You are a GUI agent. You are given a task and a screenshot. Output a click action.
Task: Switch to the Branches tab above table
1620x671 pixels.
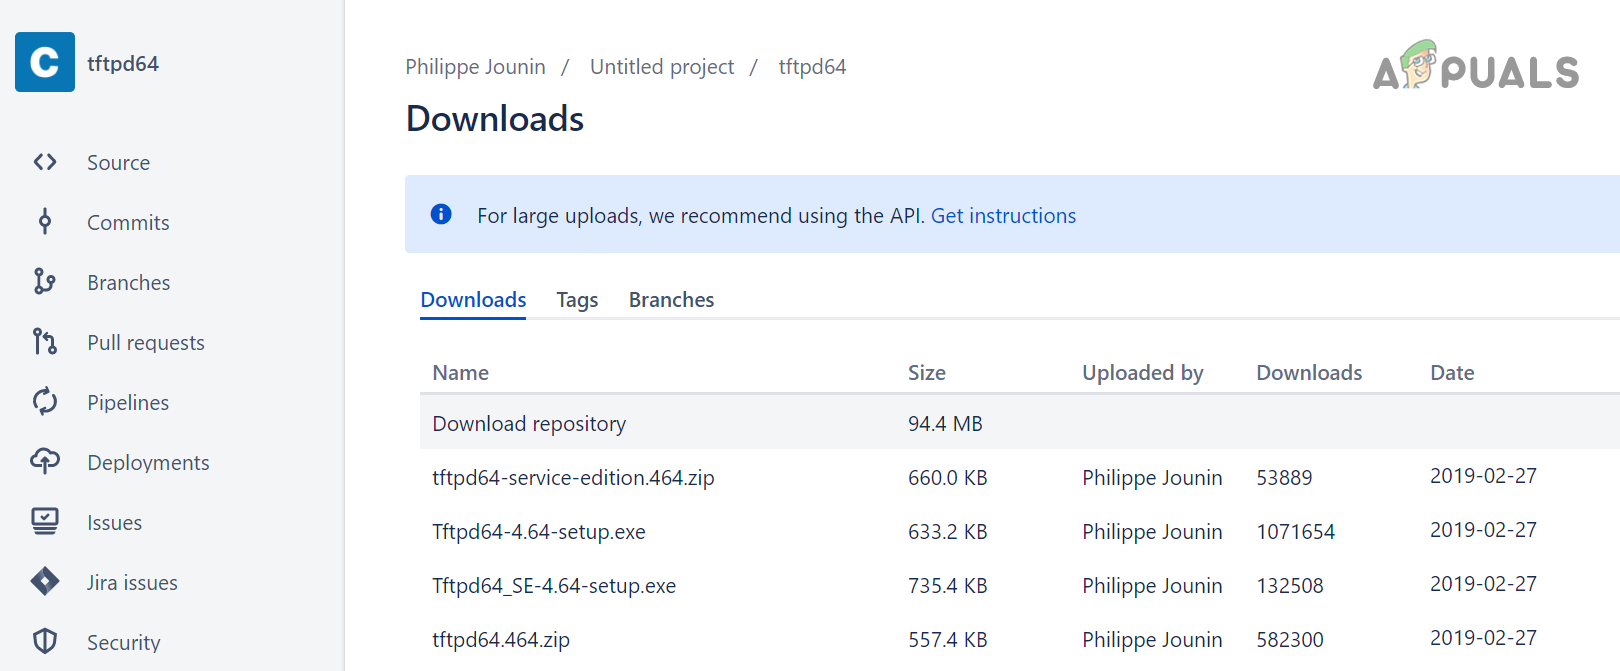671,300
